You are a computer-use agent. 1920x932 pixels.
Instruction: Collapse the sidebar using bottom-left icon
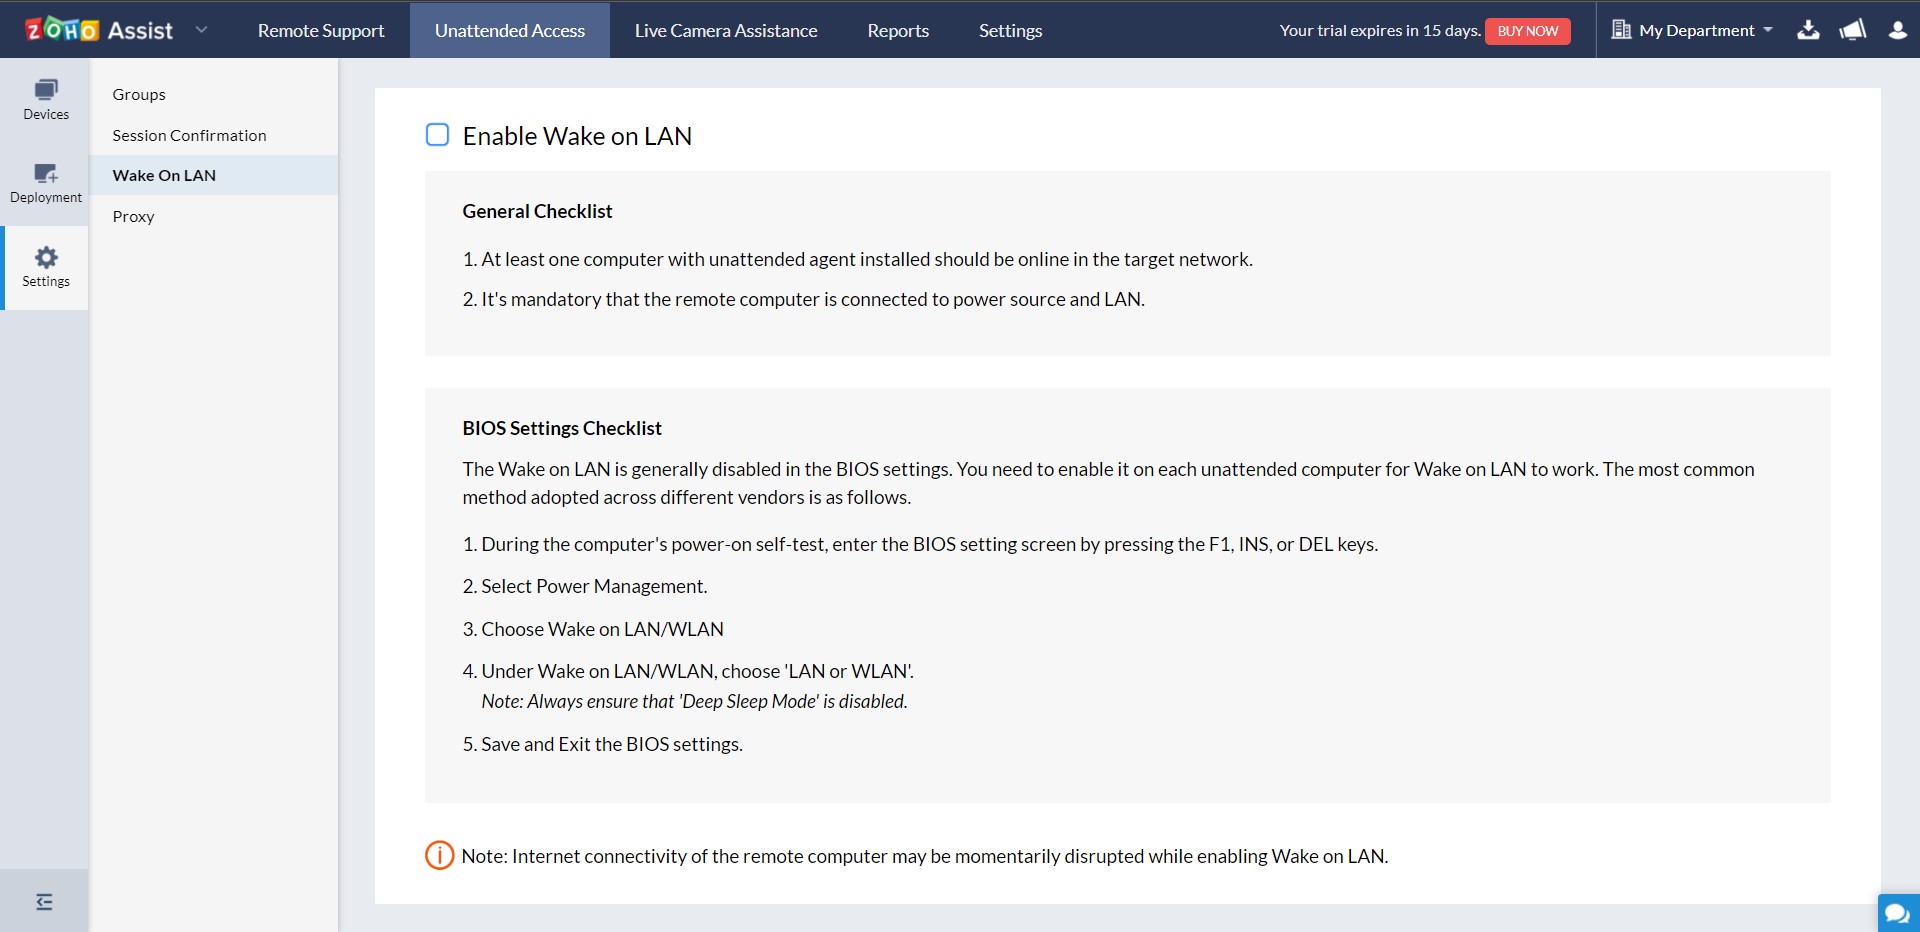(44, 902)
